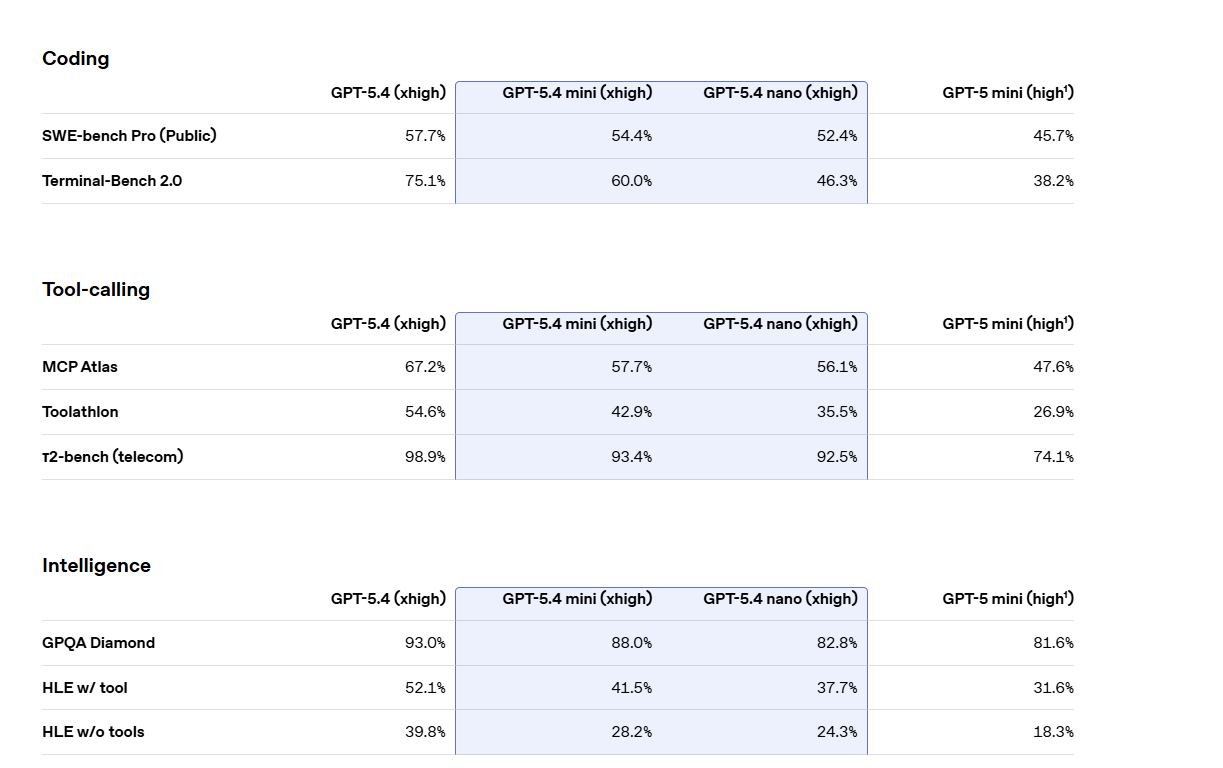This screenshot has height=768, width=1223.
Task: Select the 35.5% Toolathlon score cell
Action: click(x=836, y=412)
